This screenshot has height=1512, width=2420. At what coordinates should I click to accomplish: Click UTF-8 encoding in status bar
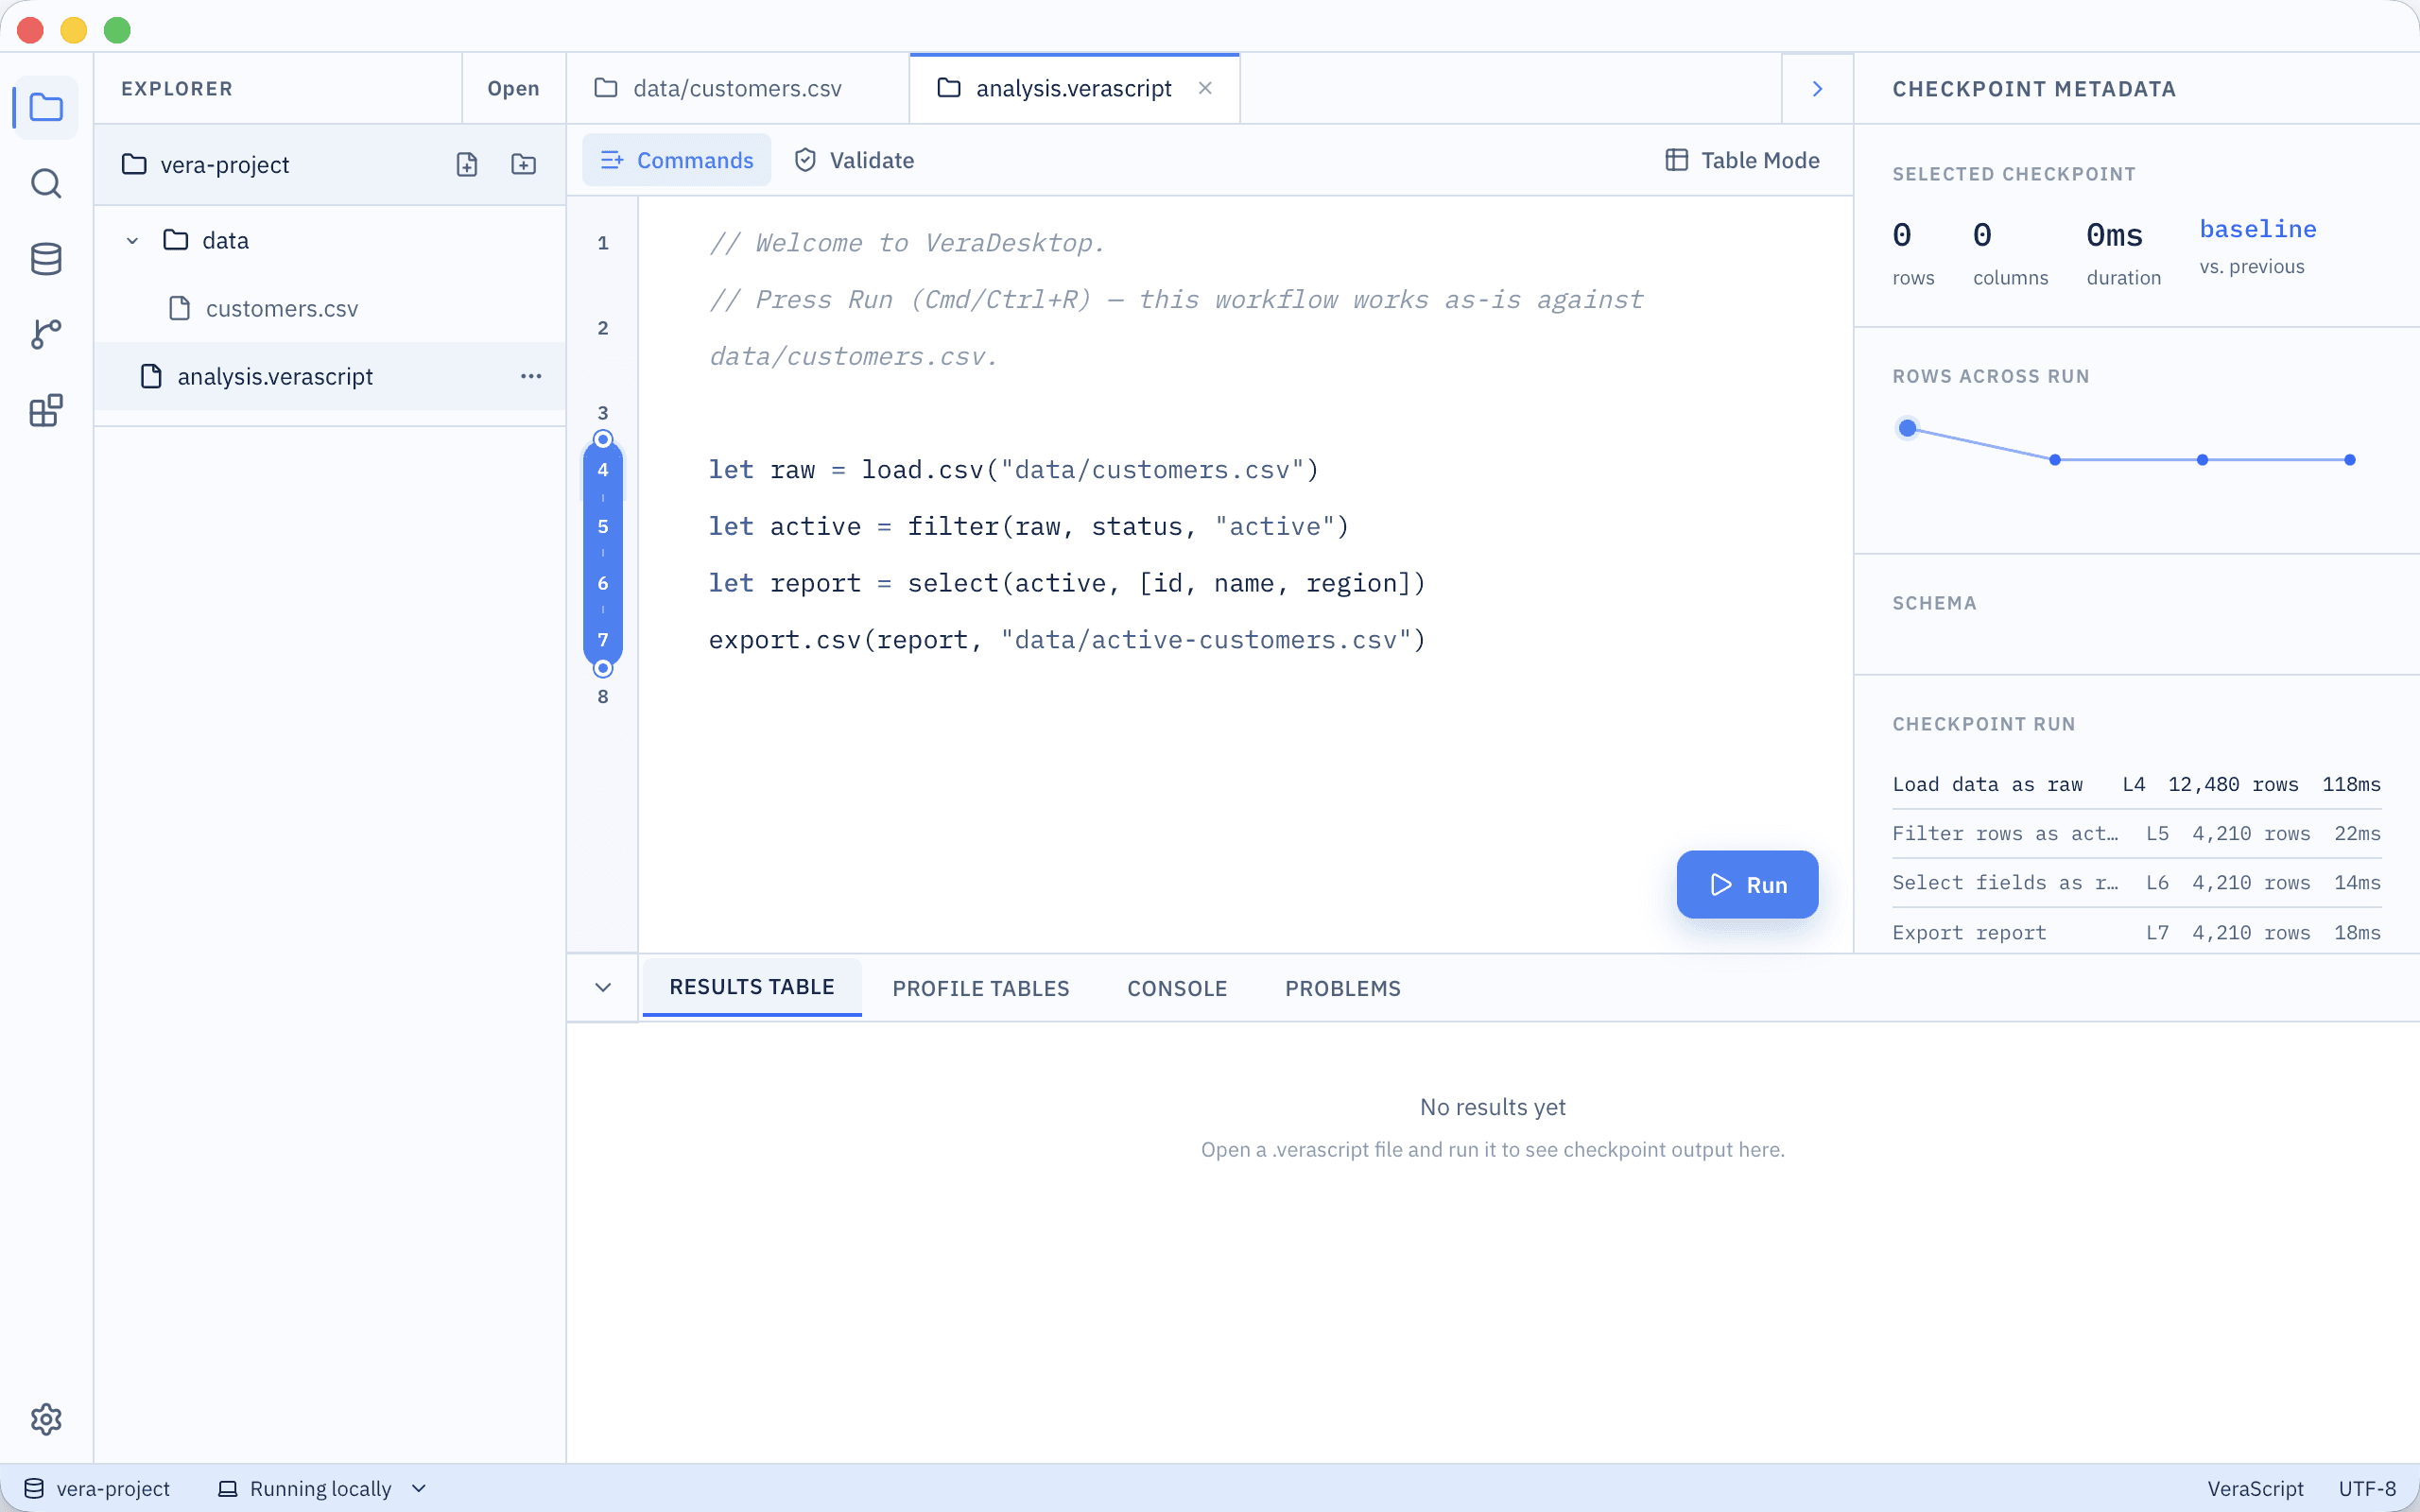[2367, 1488]
